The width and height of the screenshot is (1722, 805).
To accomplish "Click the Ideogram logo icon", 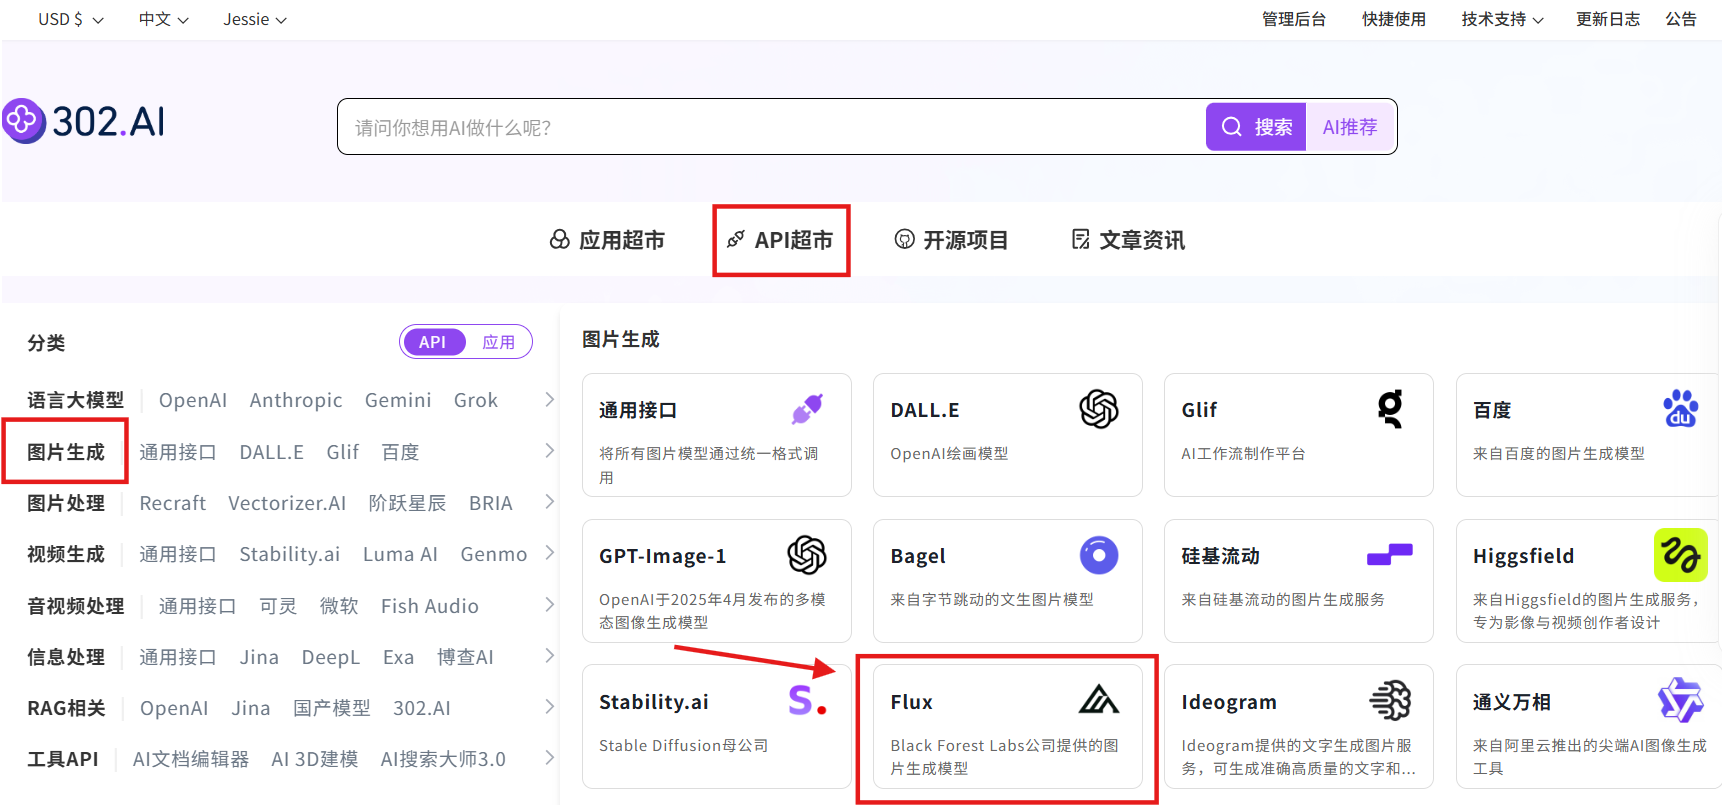I will pos(1390,700).
